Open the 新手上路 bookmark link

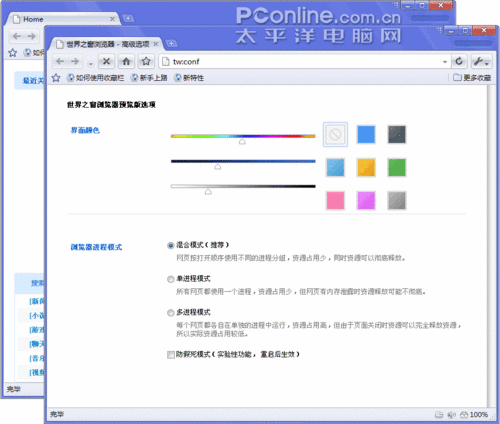click(x=149, y=78)
